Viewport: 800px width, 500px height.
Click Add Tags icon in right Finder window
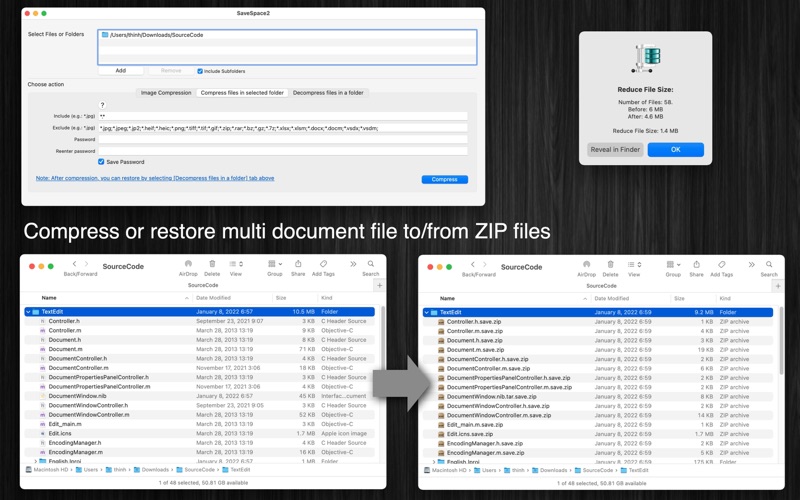721,264
